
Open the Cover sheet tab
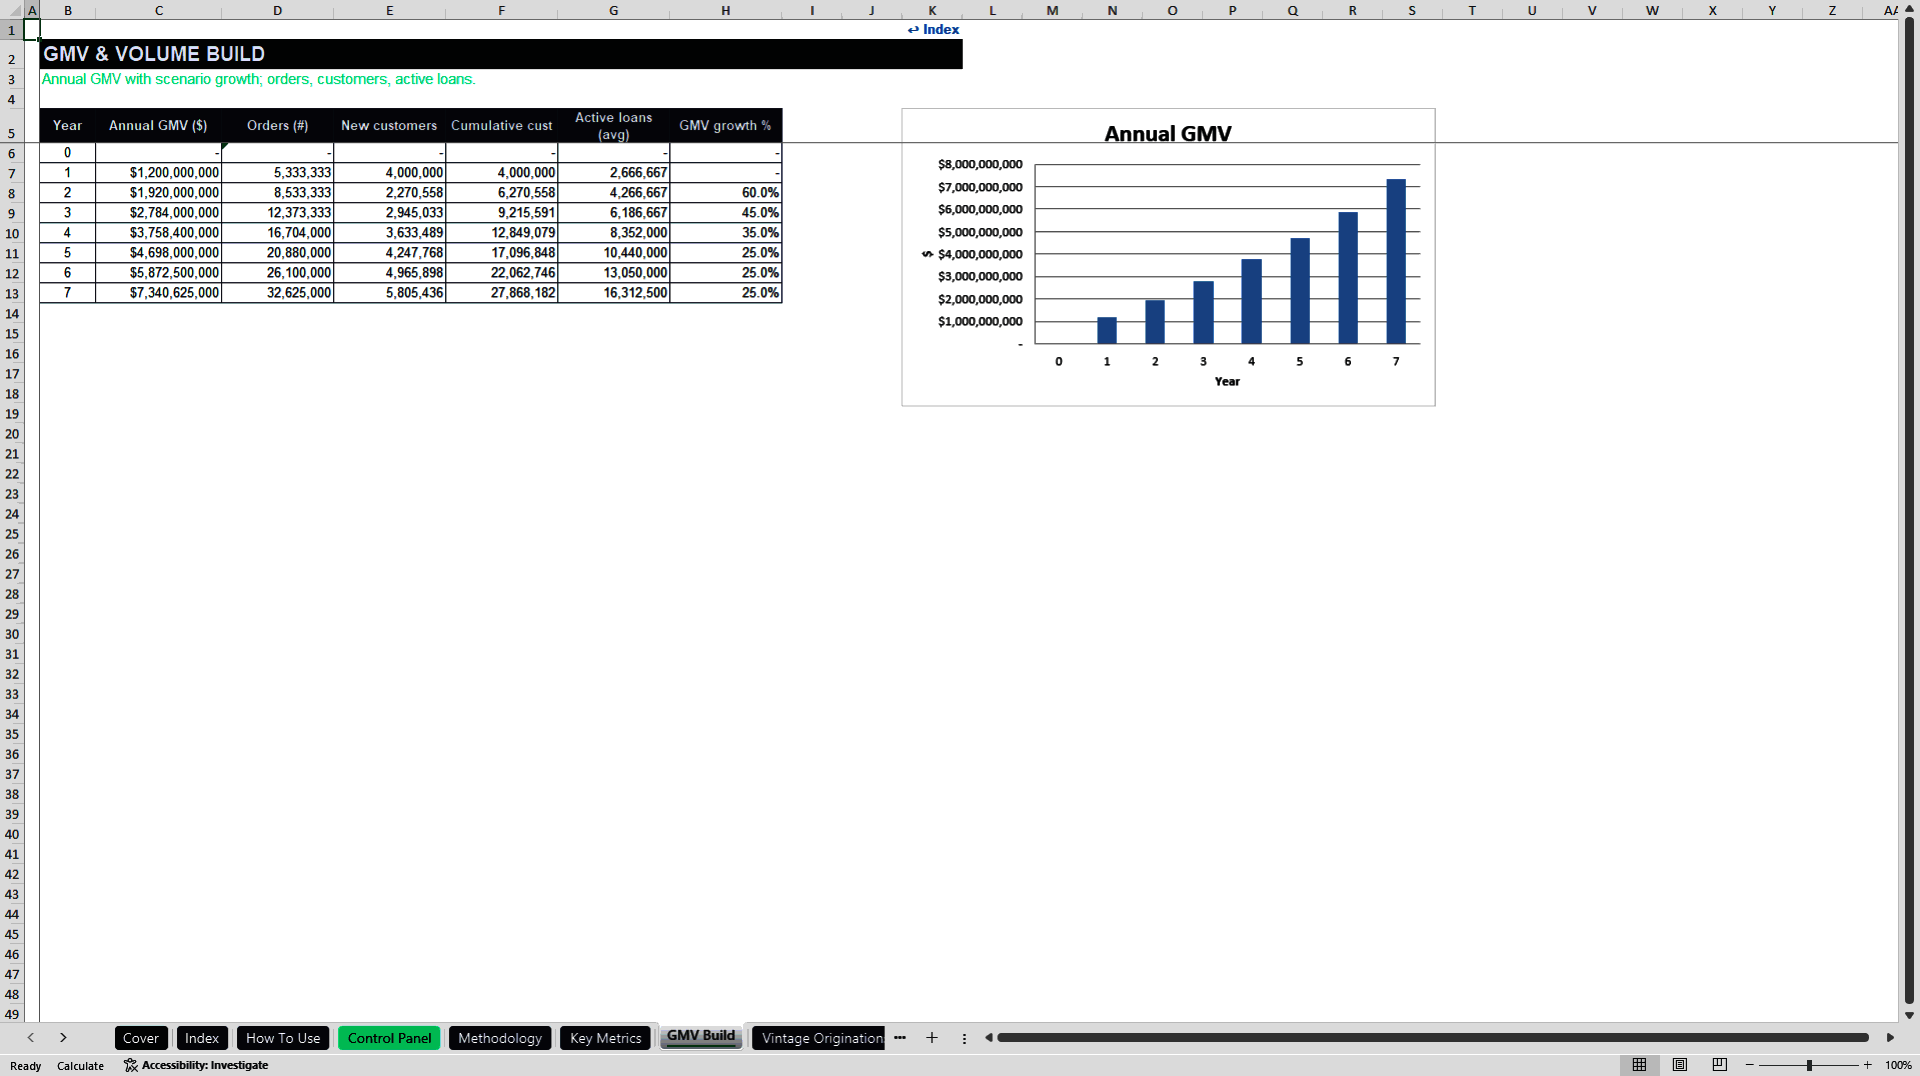(x=141, y=1038)
